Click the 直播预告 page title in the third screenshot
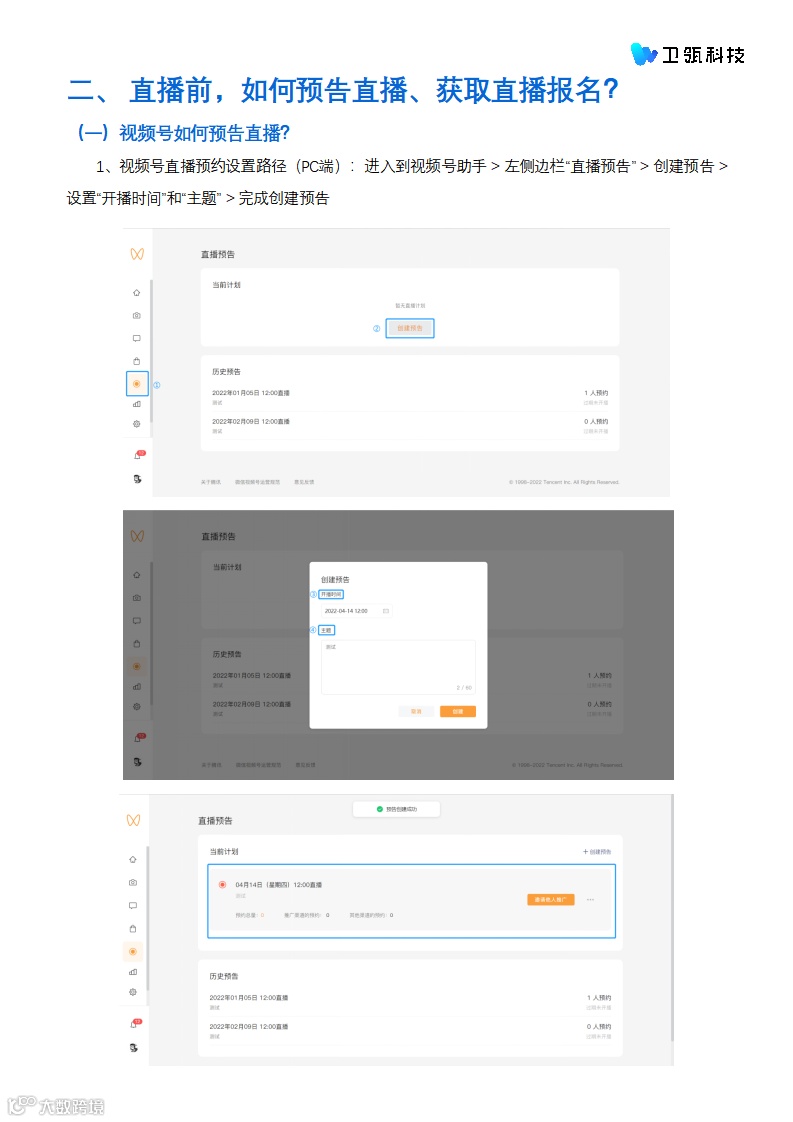This screenshot has height=1122, width=793. pos(215,821)
